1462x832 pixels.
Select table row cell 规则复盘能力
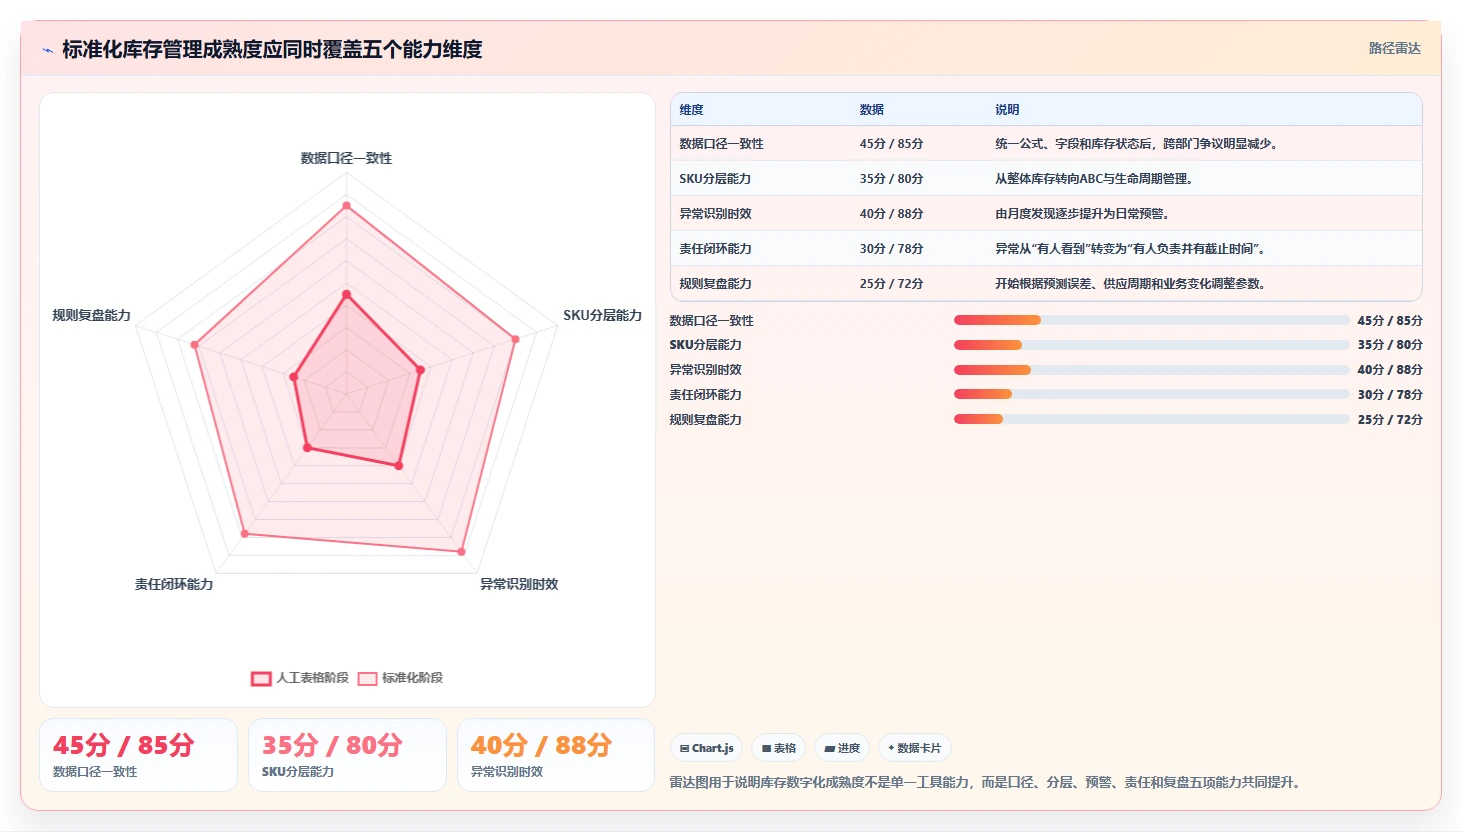tap(715, 284)
